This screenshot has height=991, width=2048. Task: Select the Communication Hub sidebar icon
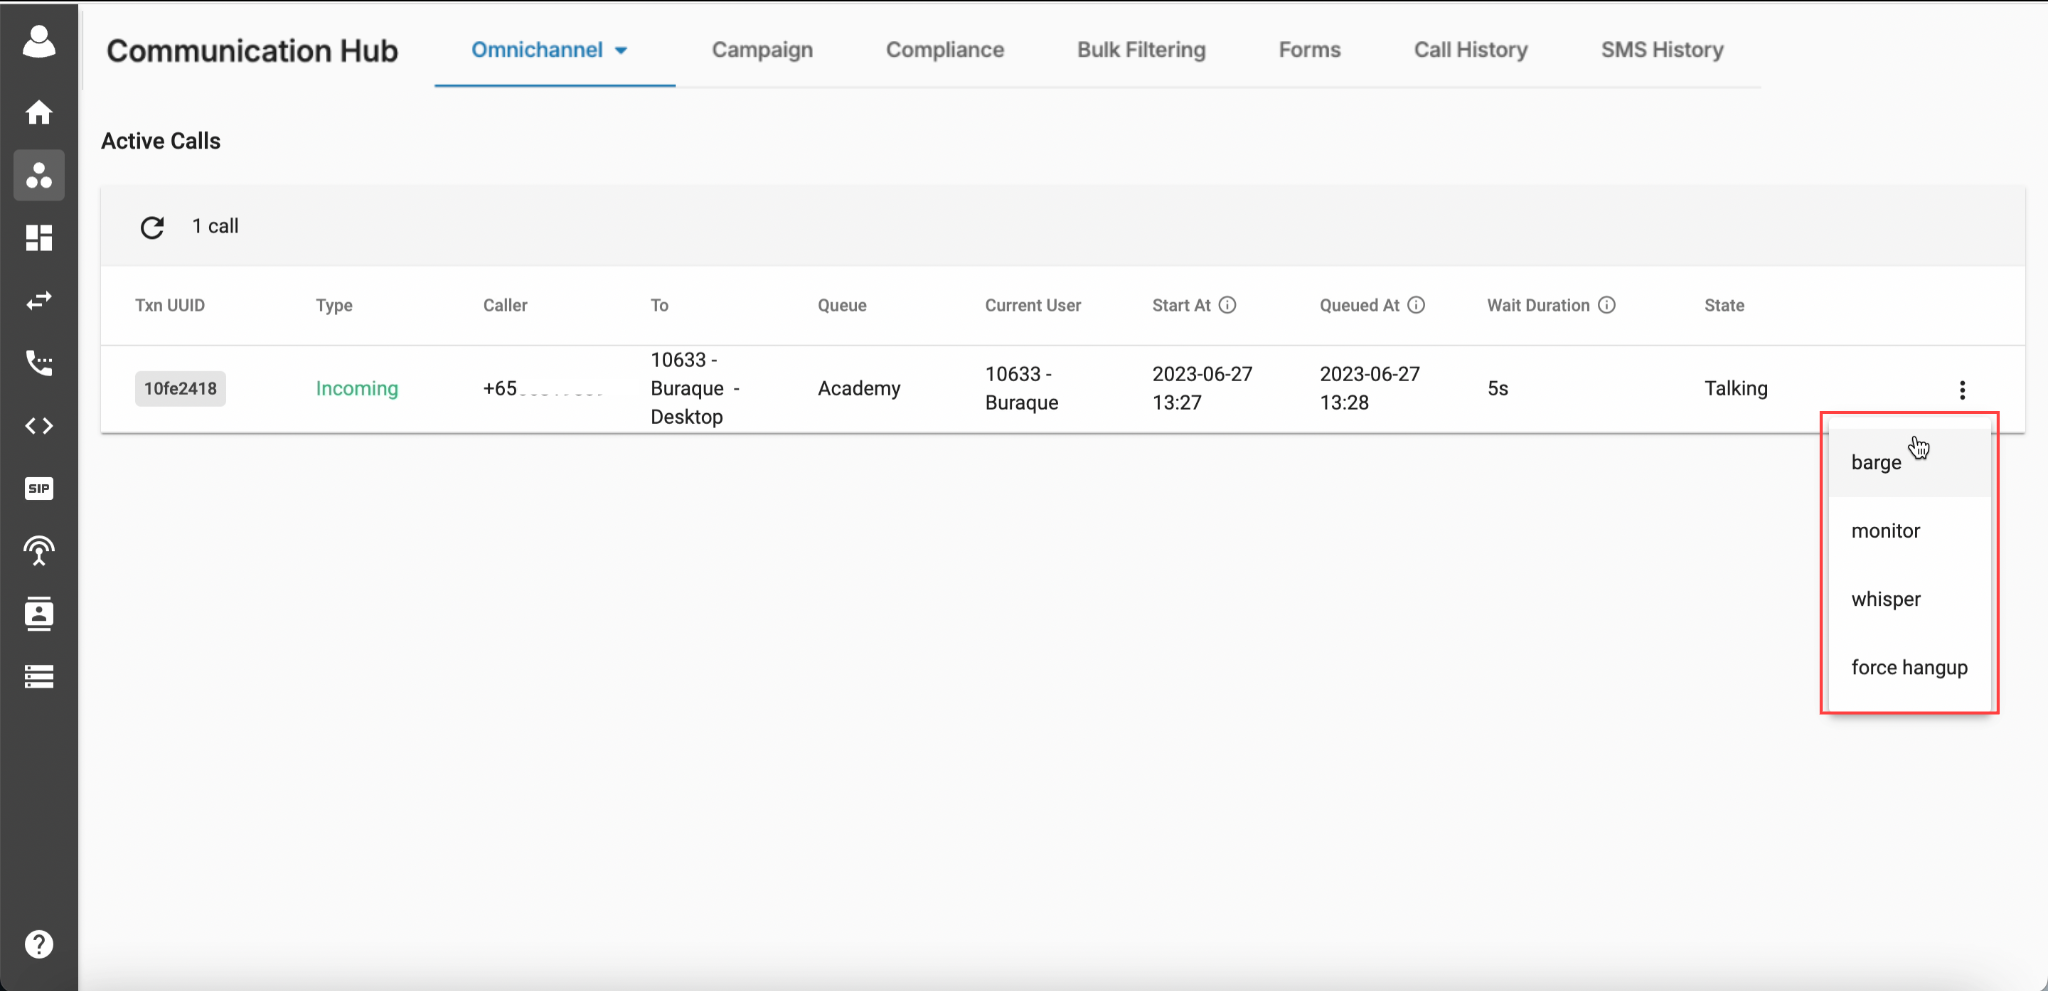click(39, 175)
